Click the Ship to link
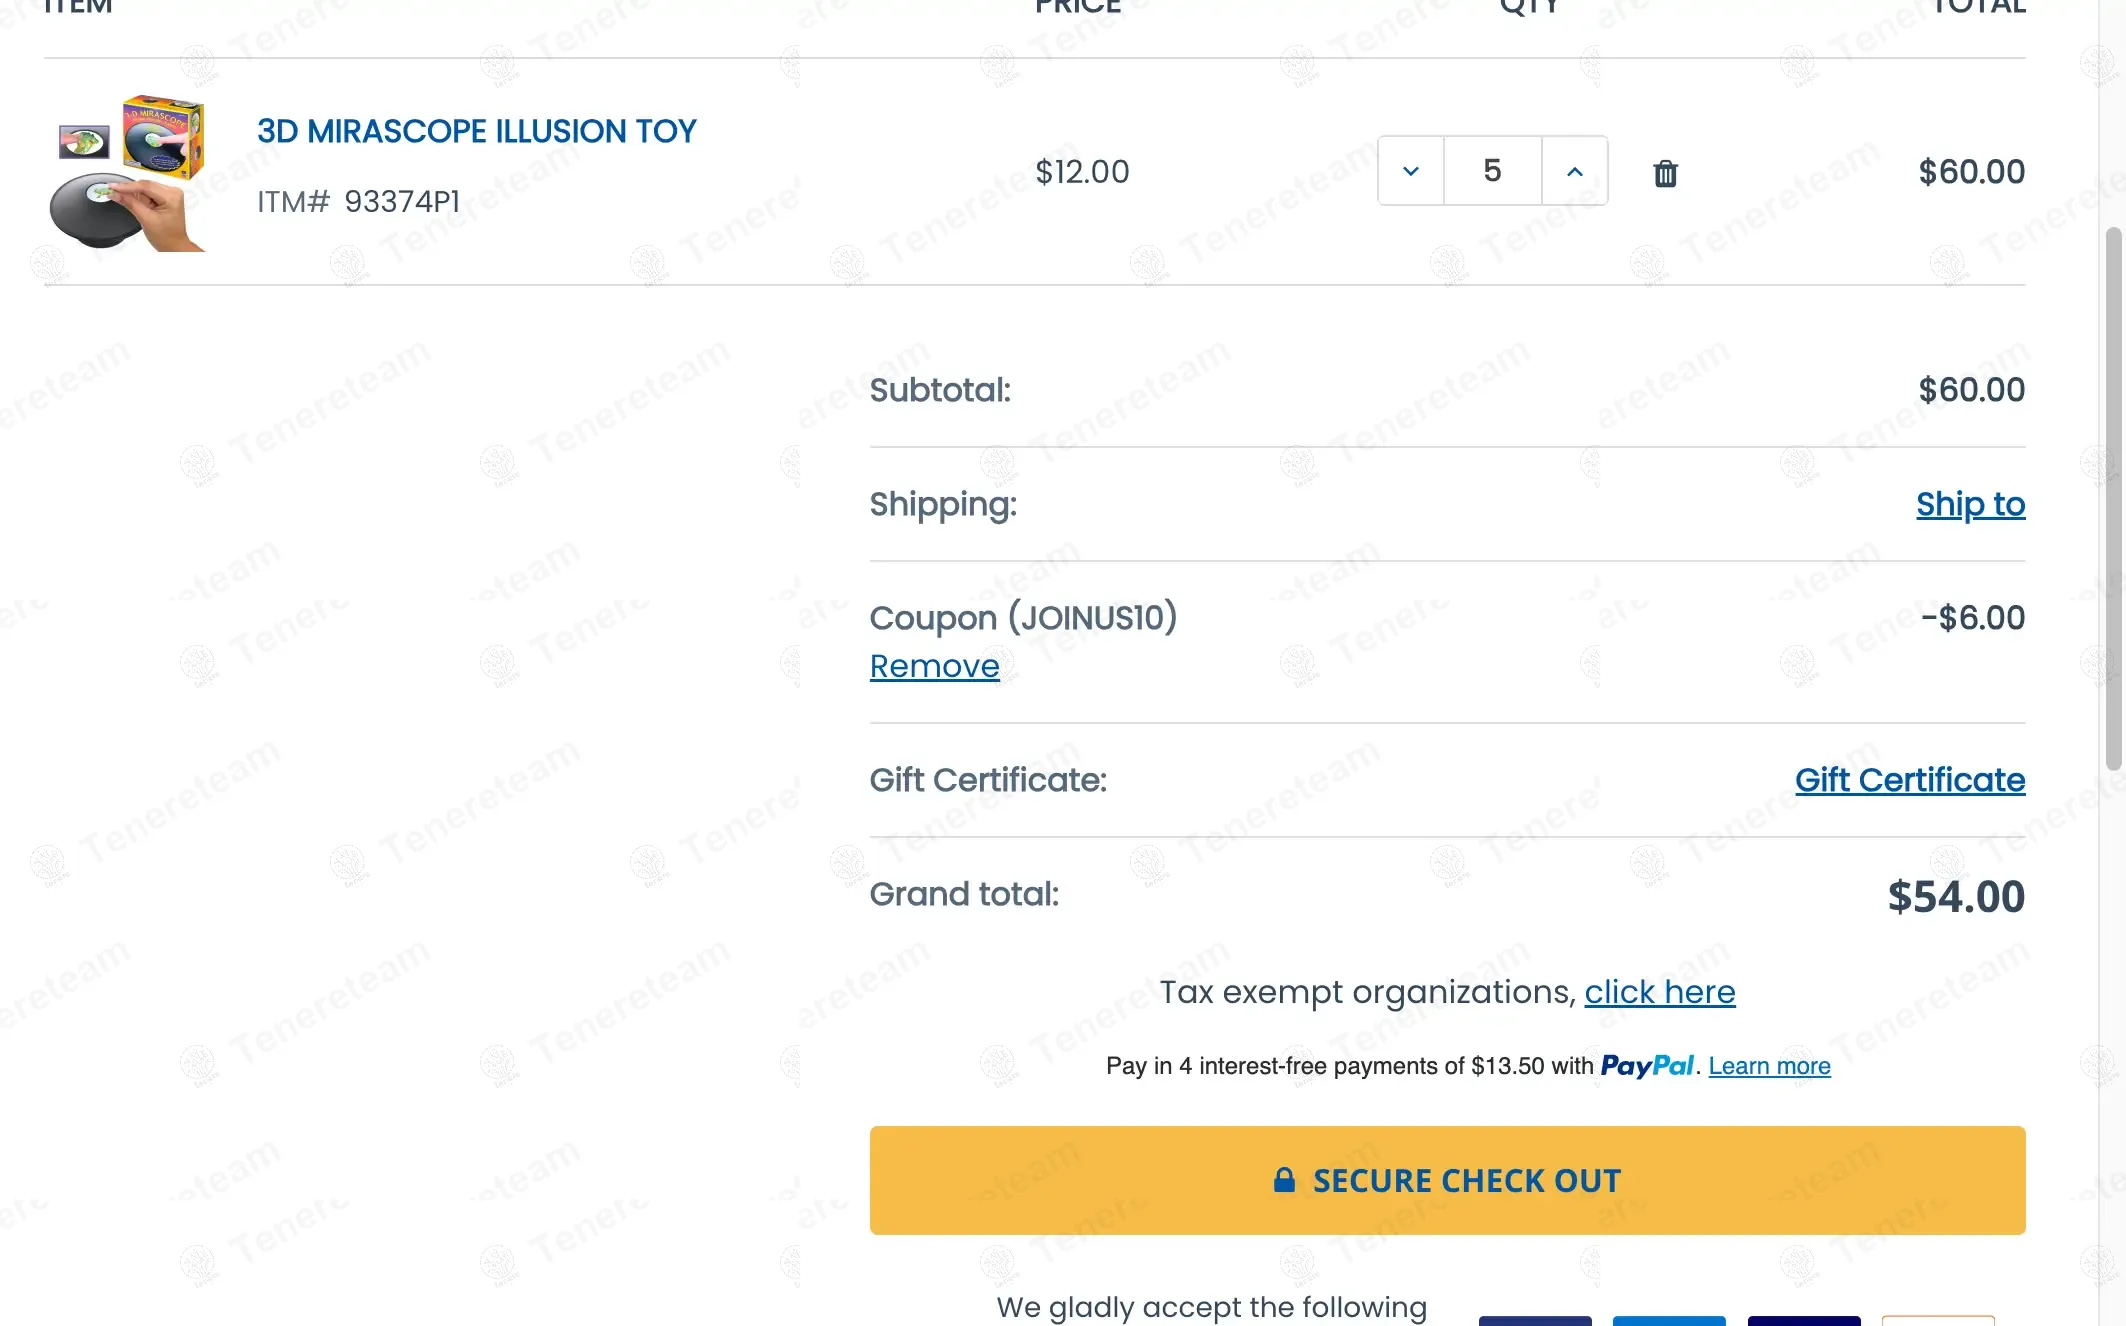Screen dimensions: 2126x1326 [1970, 504]
